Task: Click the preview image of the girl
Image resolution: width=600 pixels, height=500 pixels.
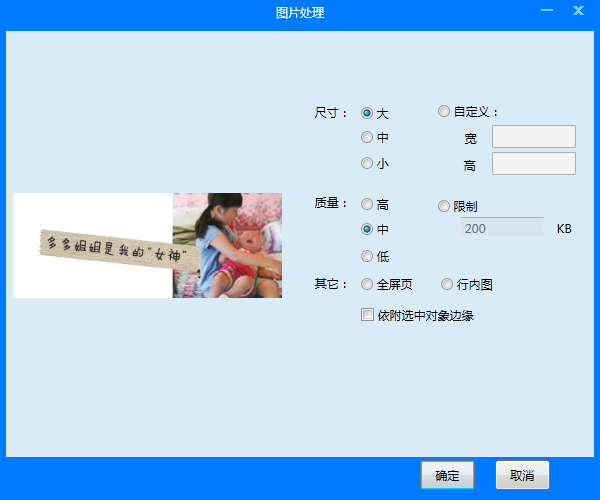Action: point(227,245)
